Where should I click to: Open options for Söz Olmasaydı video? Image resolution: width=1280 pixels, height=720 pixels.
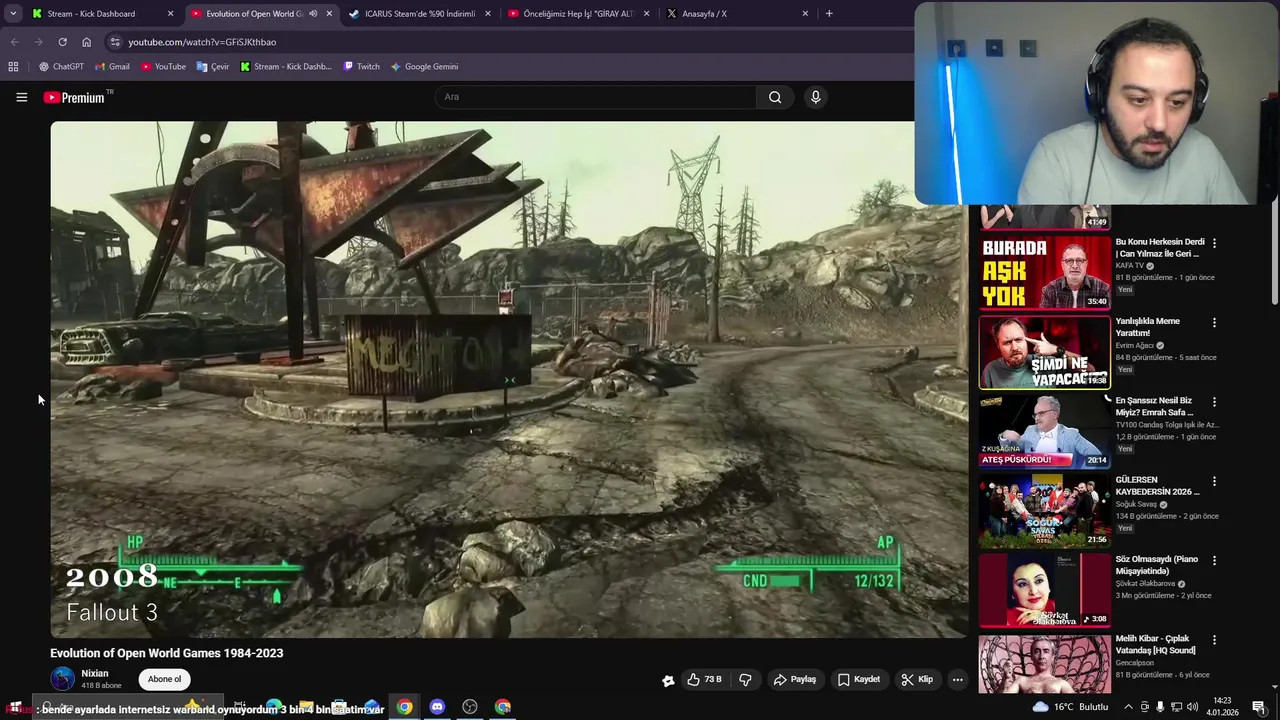(x=1214, y=560)
